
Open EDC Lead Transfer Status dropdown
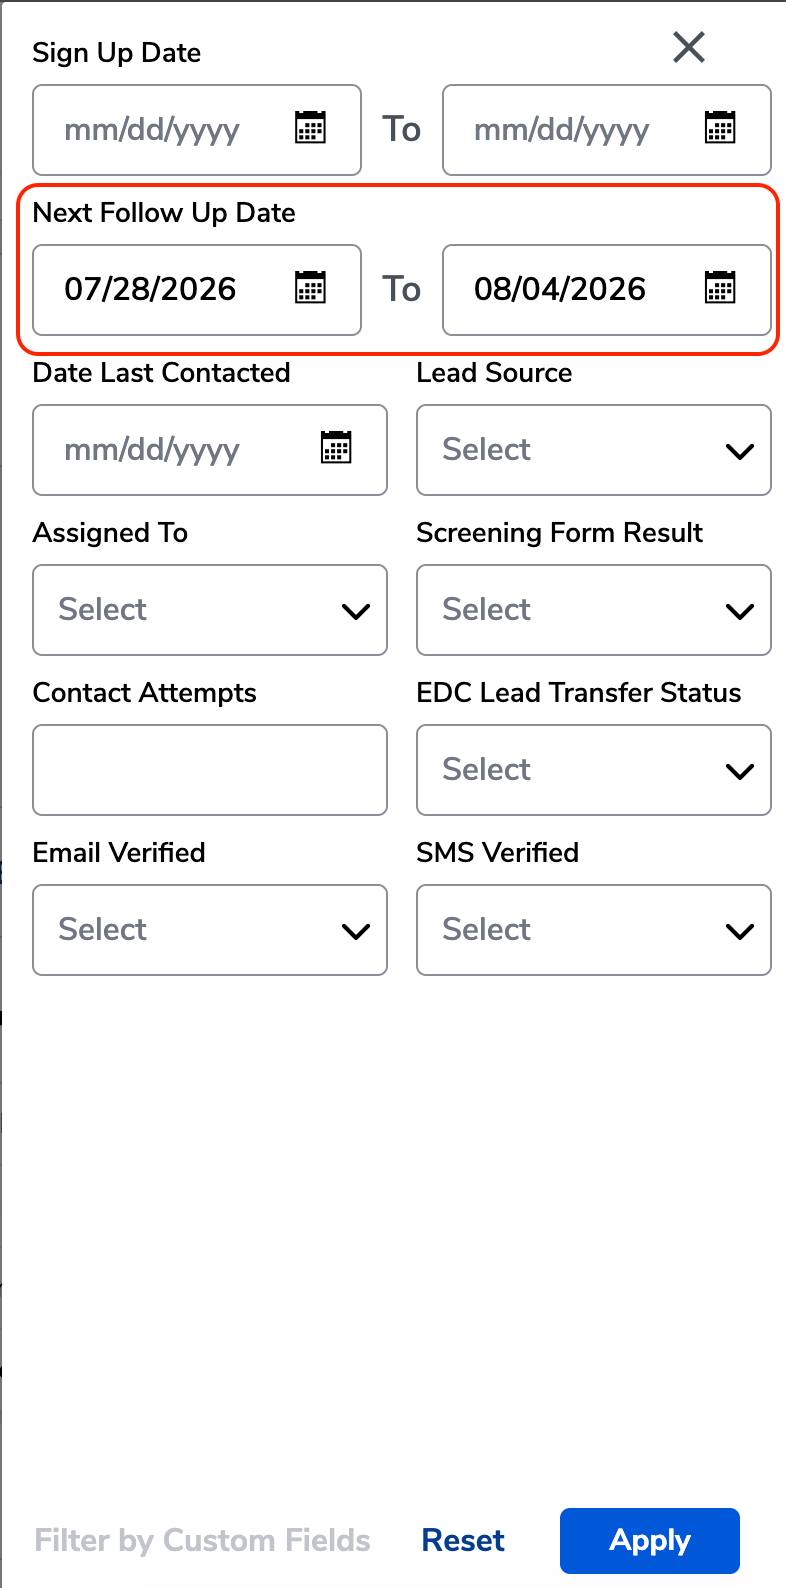click(594, 770)
